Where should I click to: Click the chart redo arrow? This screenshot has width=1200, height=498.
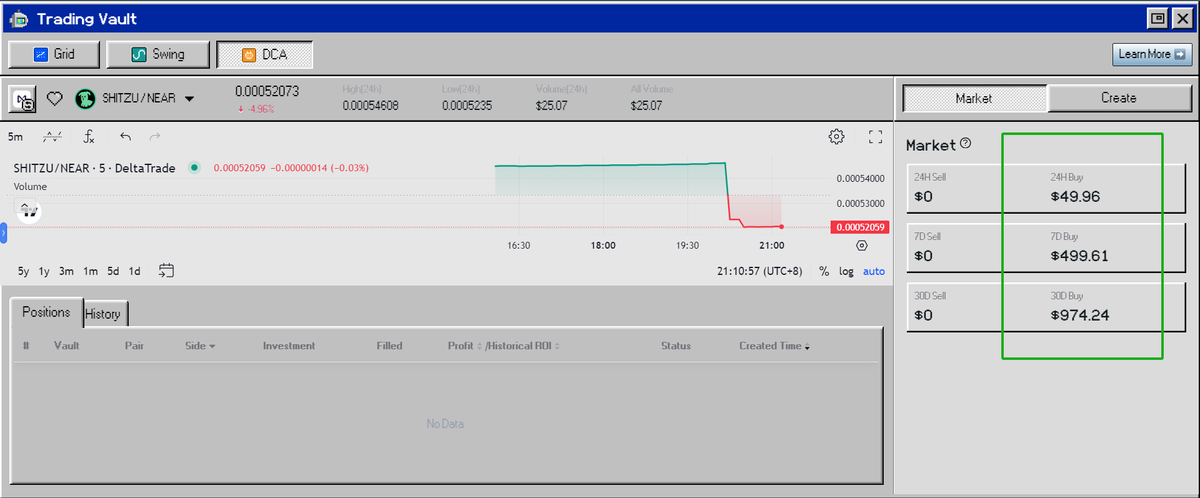point(155,137)
